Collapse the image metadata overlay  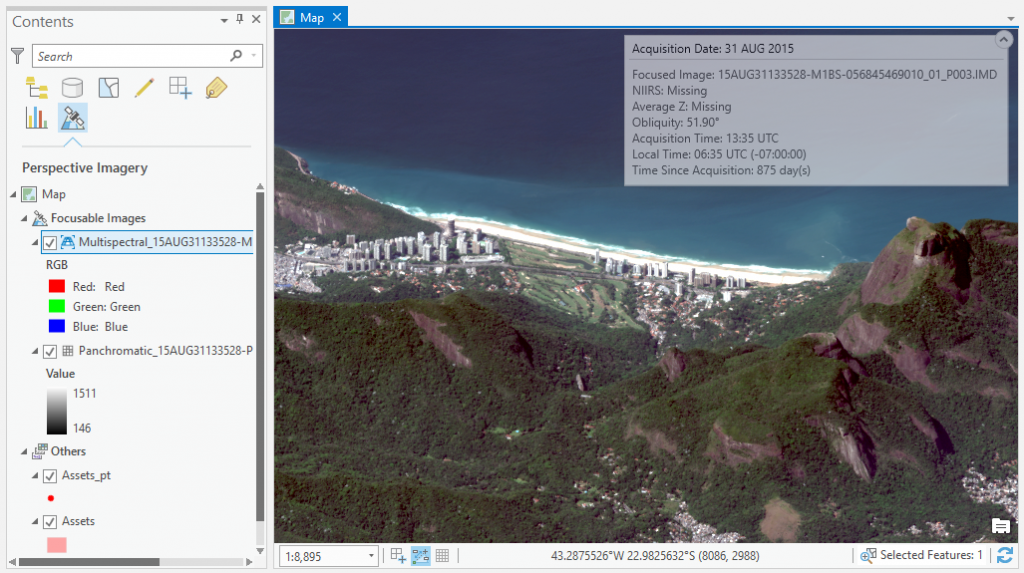coord(1004,40)
